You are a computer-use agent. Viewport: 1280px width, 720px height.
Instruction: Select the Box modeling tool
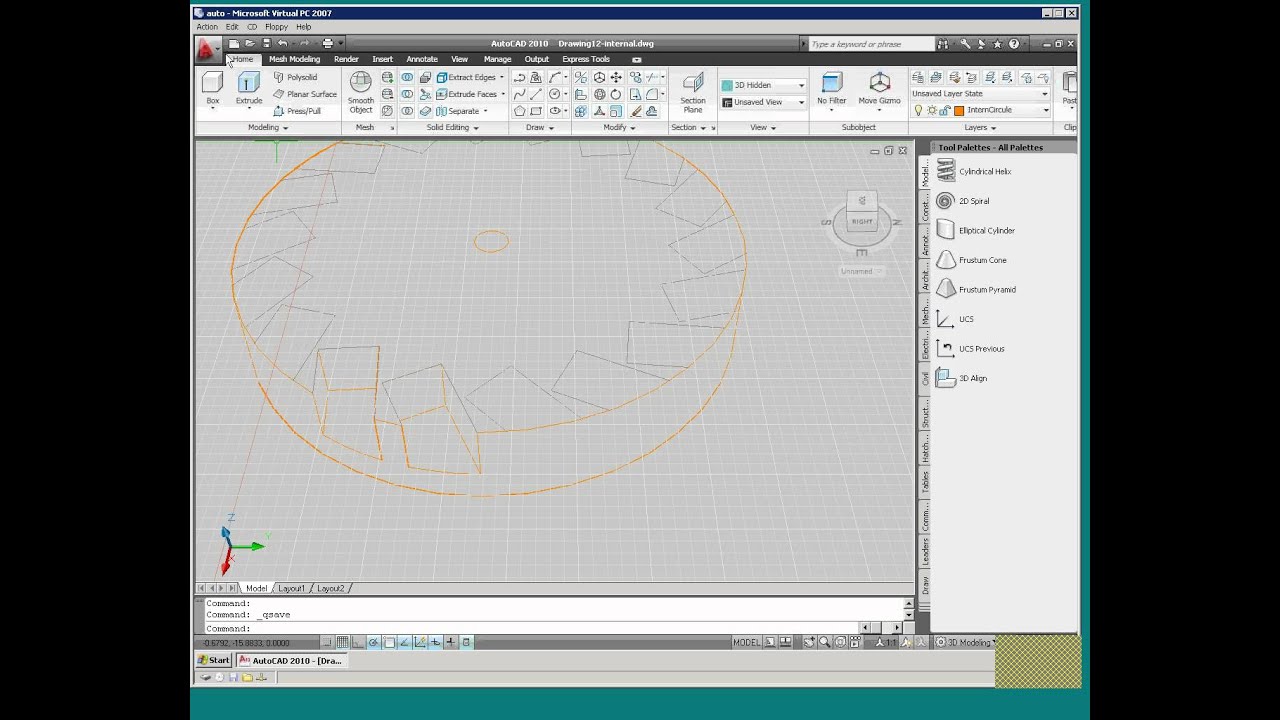click(213, 89)
